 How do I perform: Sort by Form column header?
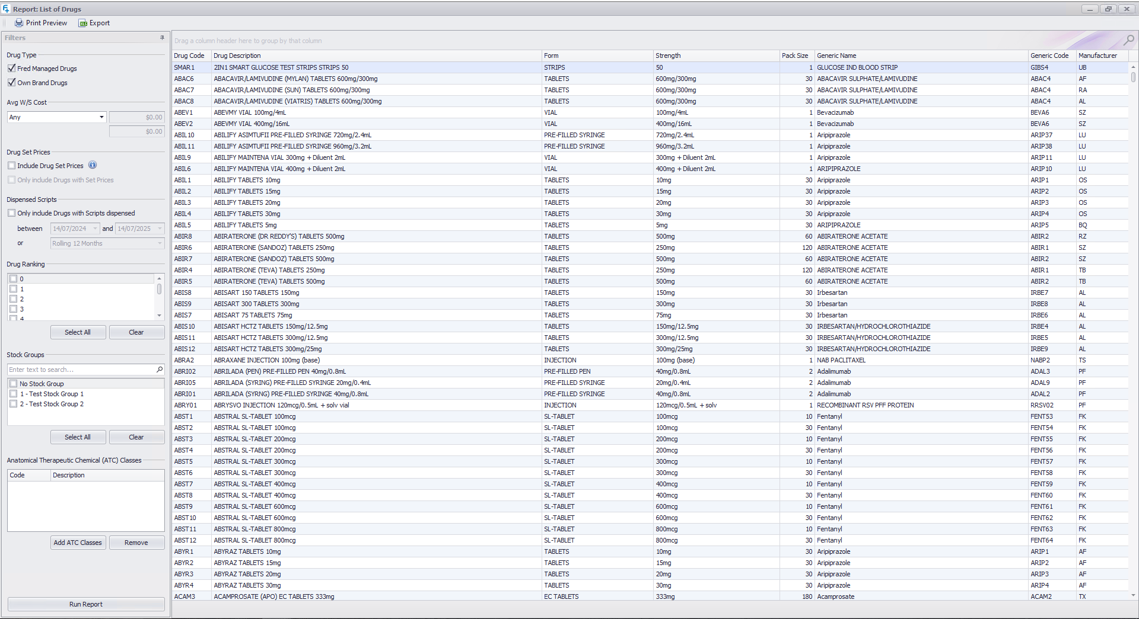coord(597,55)
